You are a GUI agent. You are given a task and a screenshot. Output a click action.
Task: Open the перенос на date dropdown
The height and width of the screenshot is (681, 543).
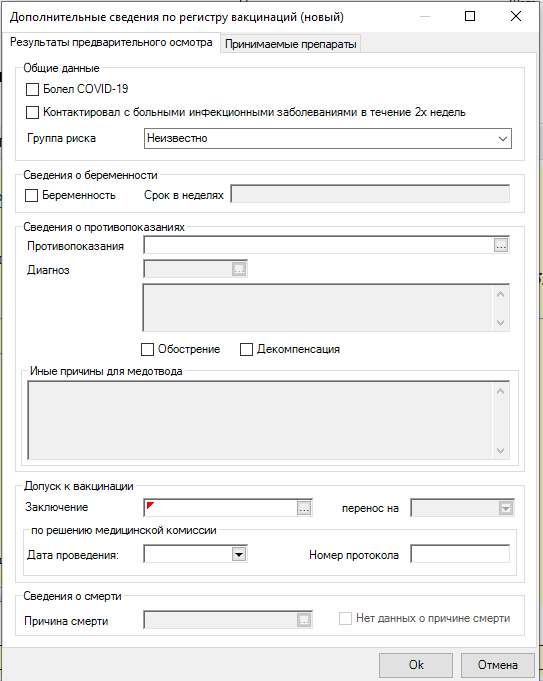click(506, 508)
